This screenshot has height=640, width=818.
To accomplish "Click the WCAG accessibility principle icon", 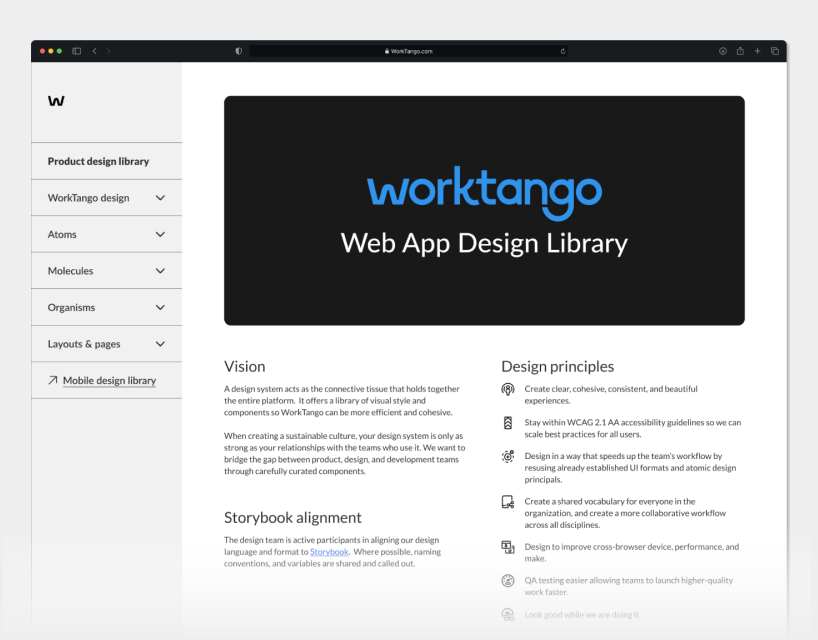I will (x=508, y=422).
